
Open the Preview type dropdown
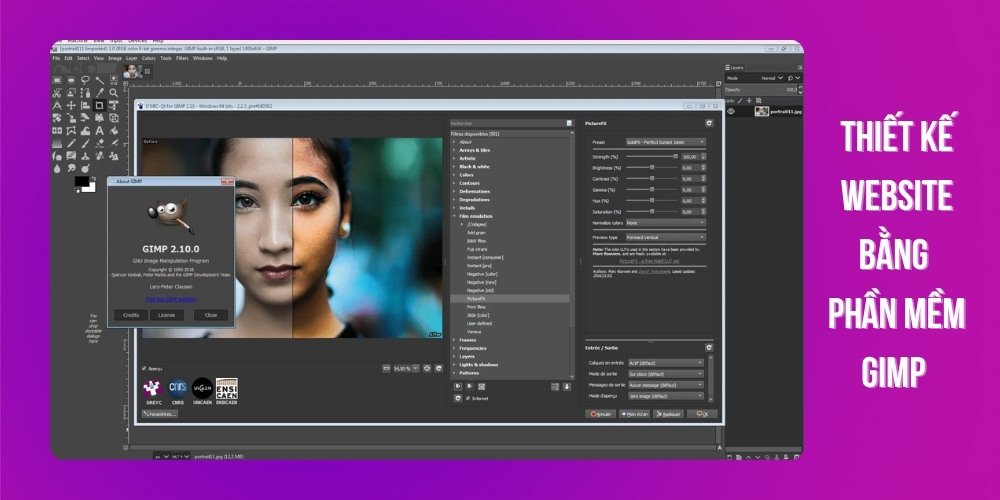pyautogui.click(x=666, y=237)
